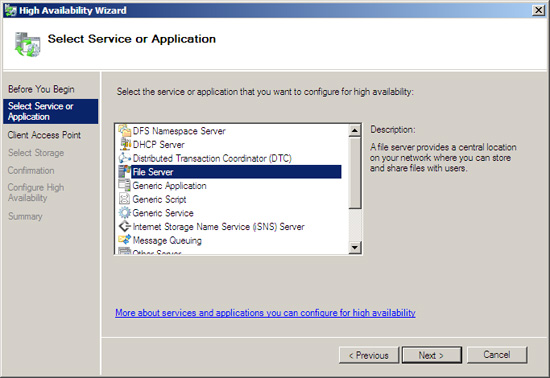The width and height of the screenshot is (550, 378).
Task: Select Message Queuing in the list
Action: (167, 241)
